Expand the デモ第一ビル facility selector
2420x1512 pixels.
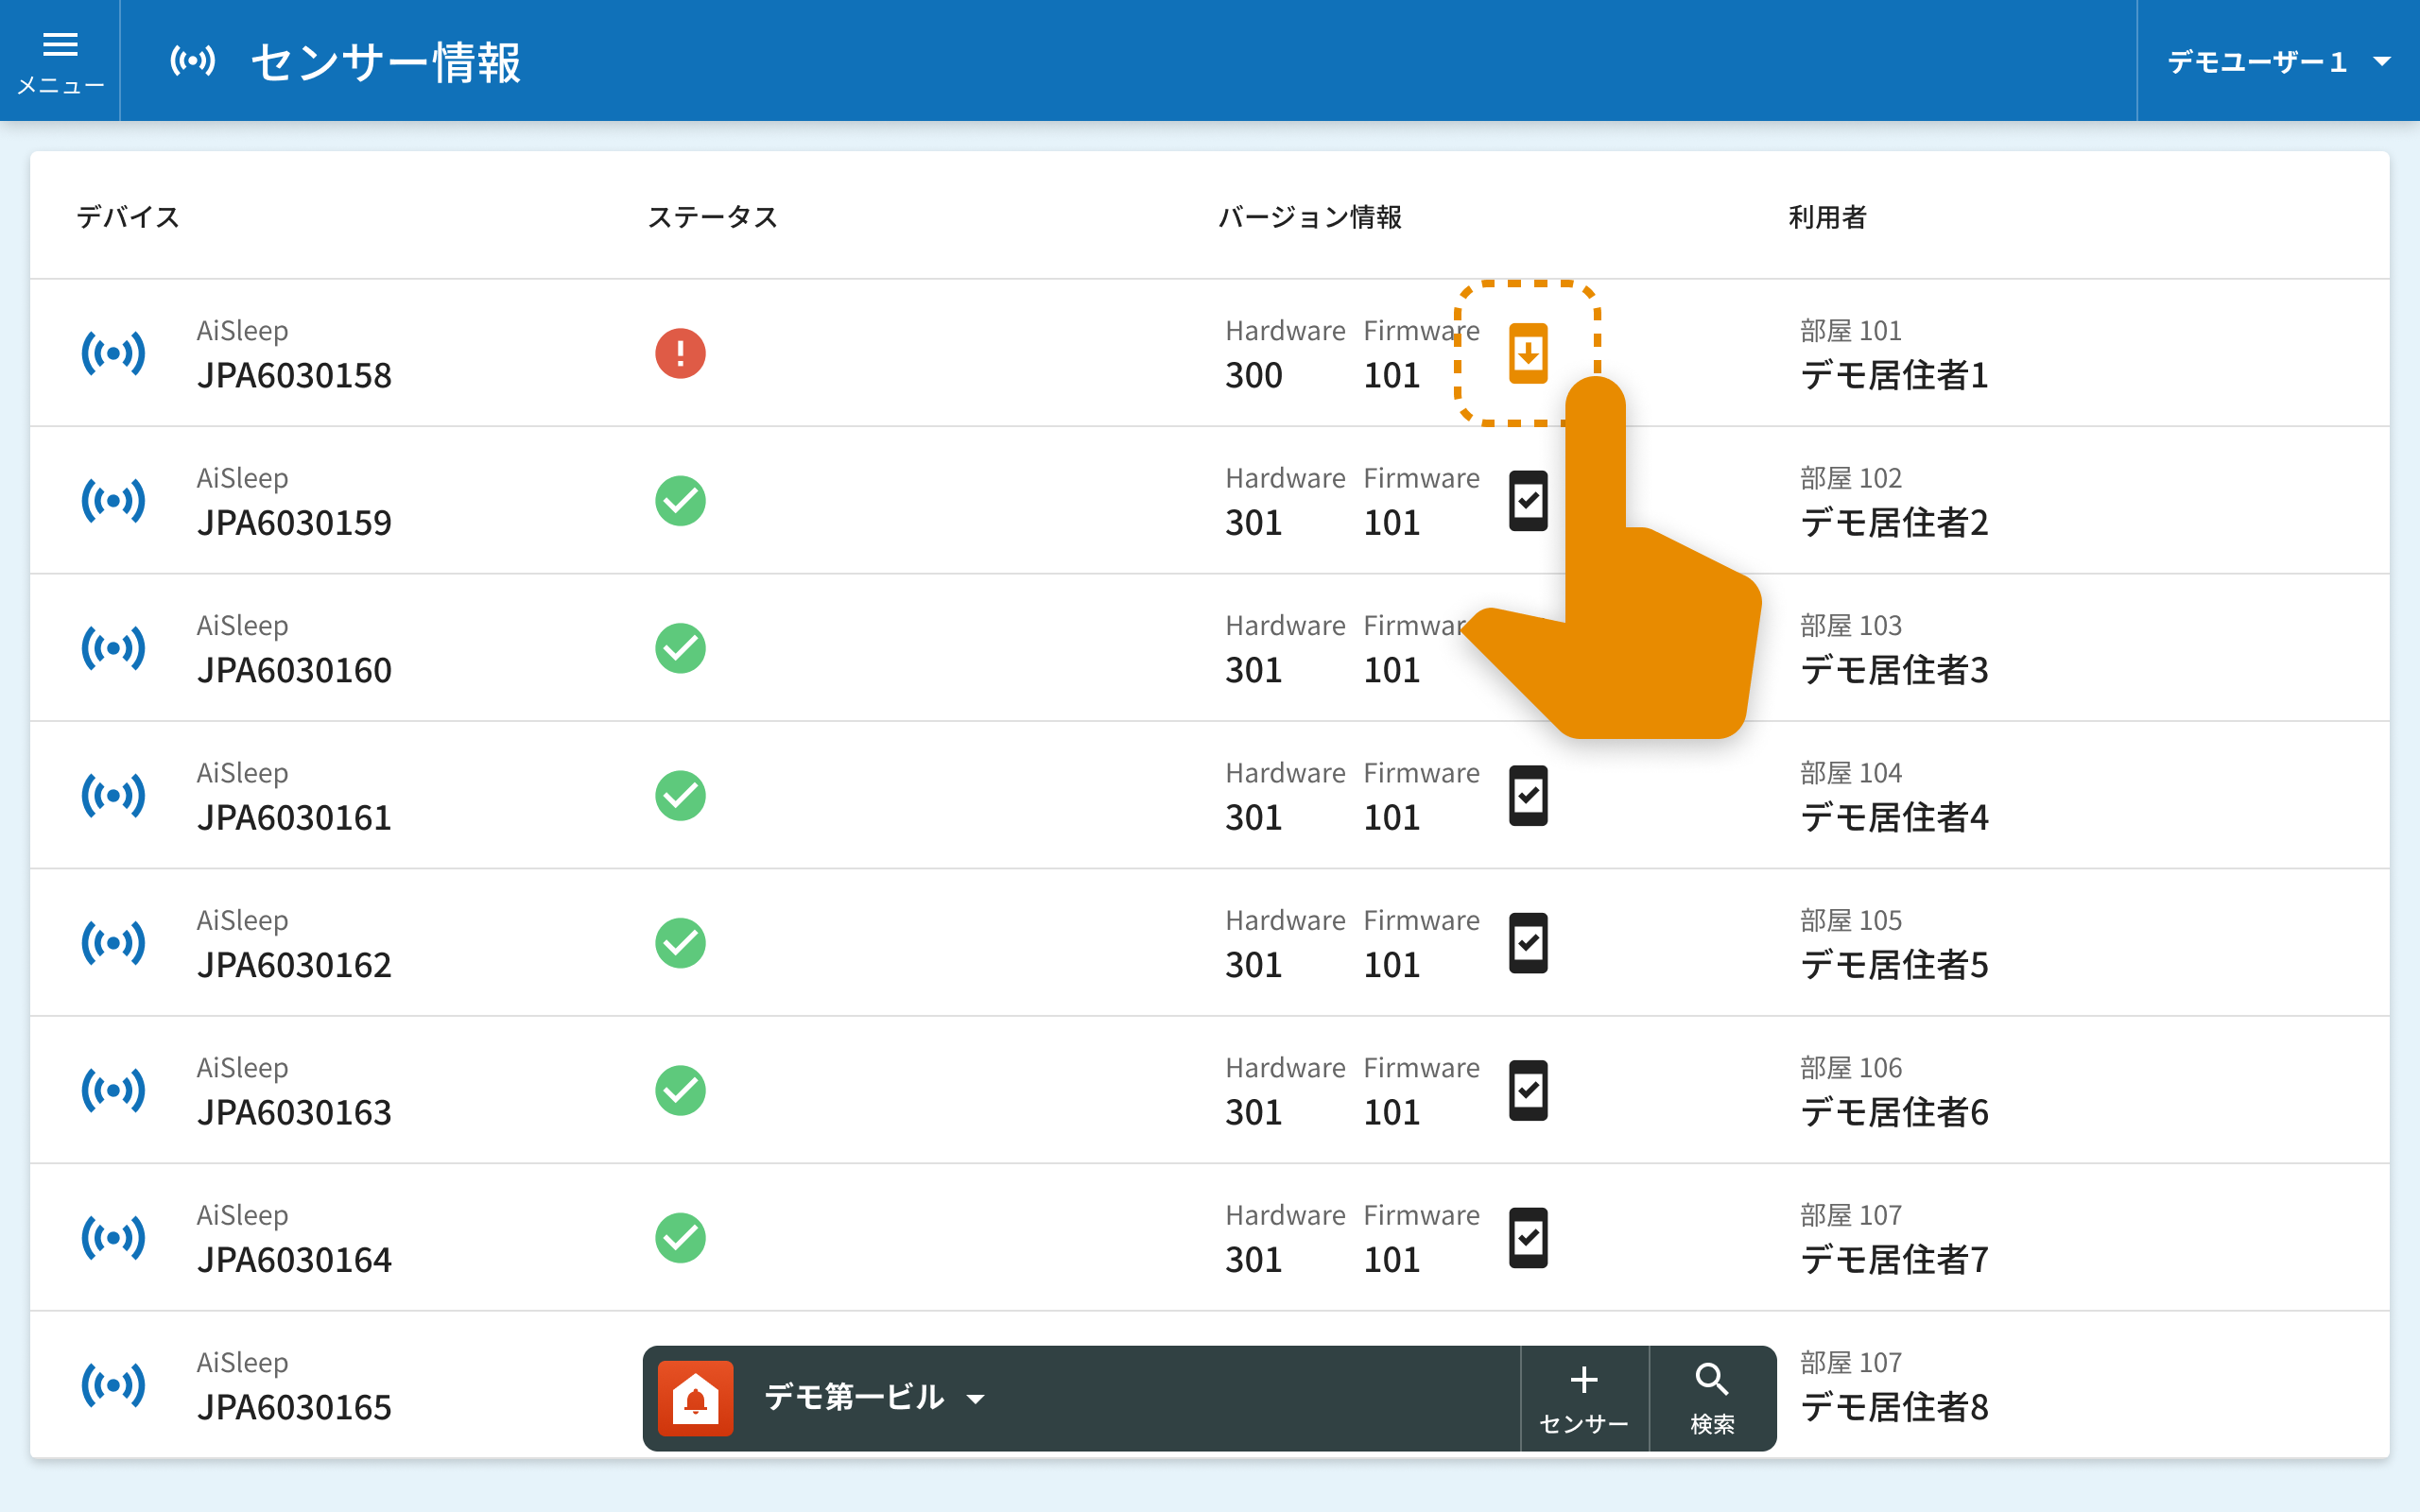coord(853,1398)
